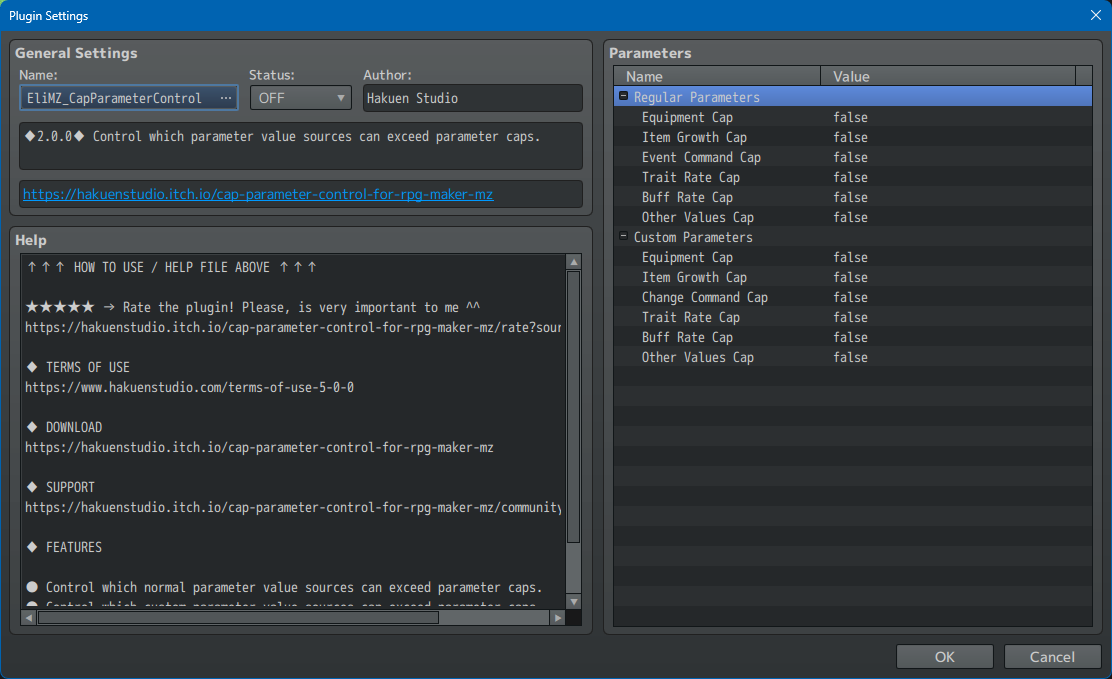
Task: Click the Author field Hakuen Studio
Action: [472, 98]
